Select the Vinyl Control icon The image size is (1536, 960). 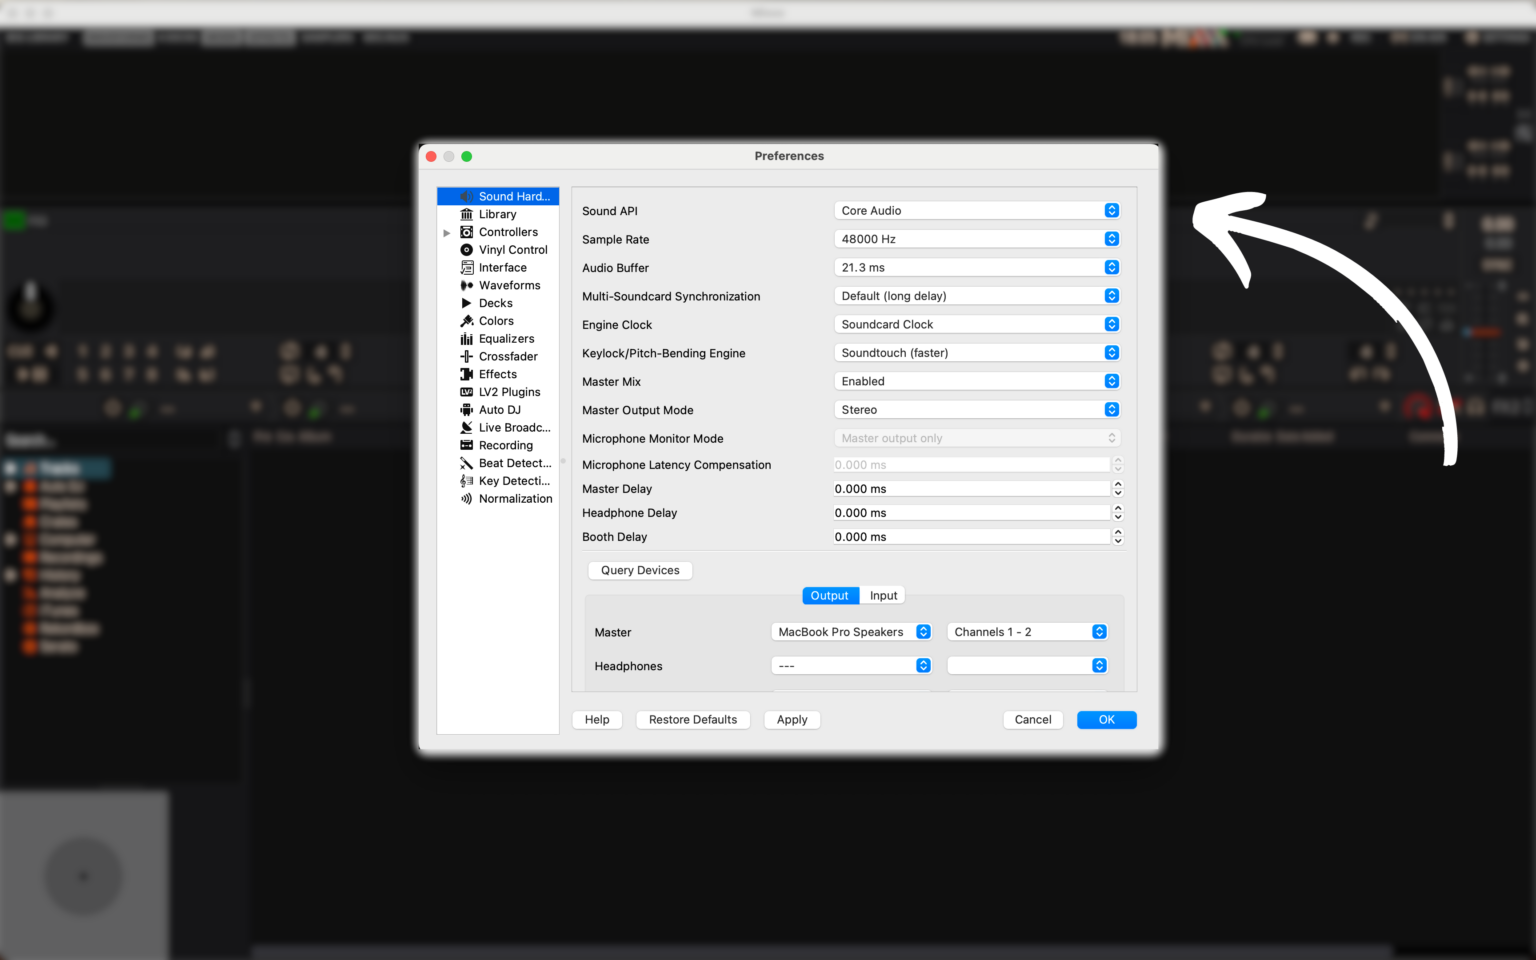[466, 250]
